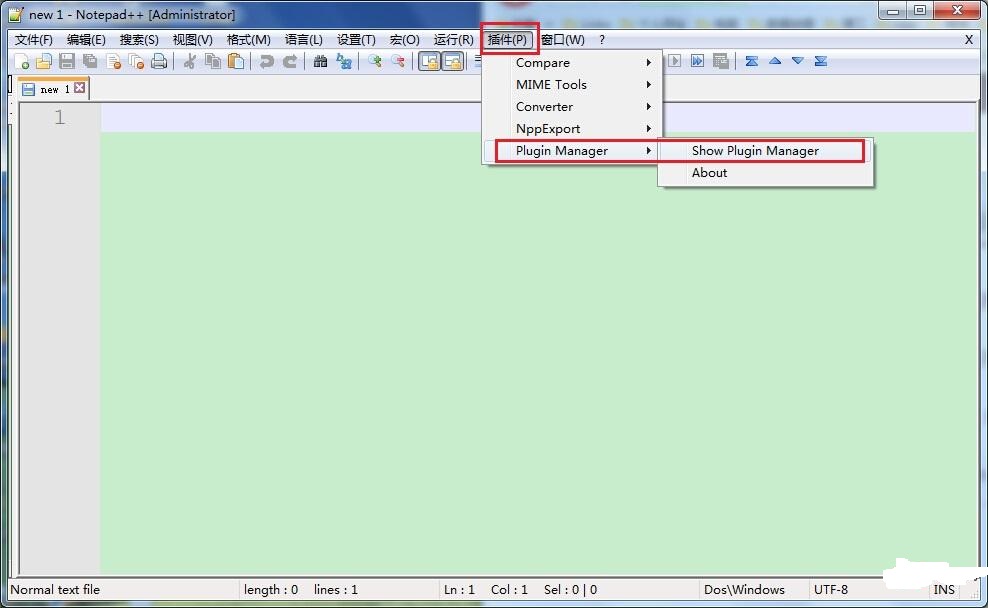The image size is (988, 608).
Task: Click Col : 1 in status bar
Action: (509, 590)
